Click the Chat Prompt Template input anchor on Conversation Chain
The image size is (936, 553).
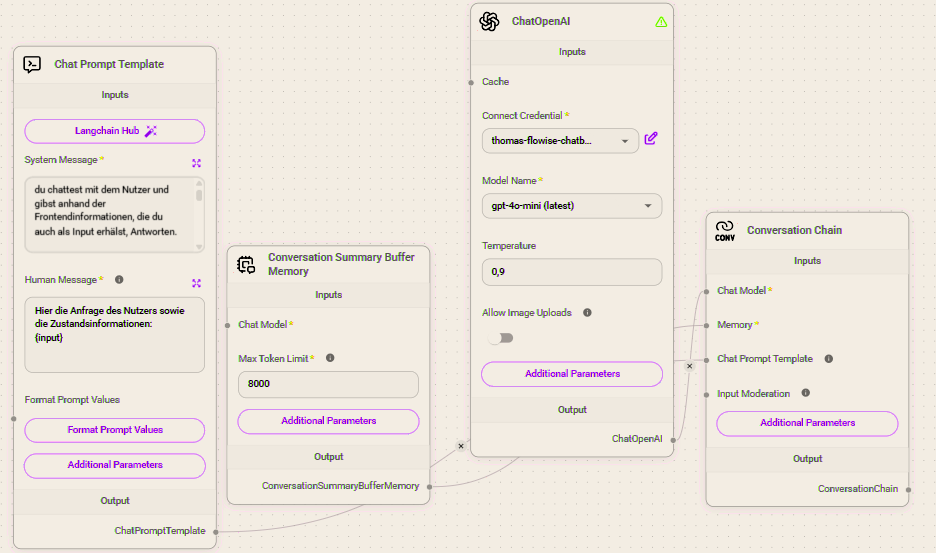(706, 360)
